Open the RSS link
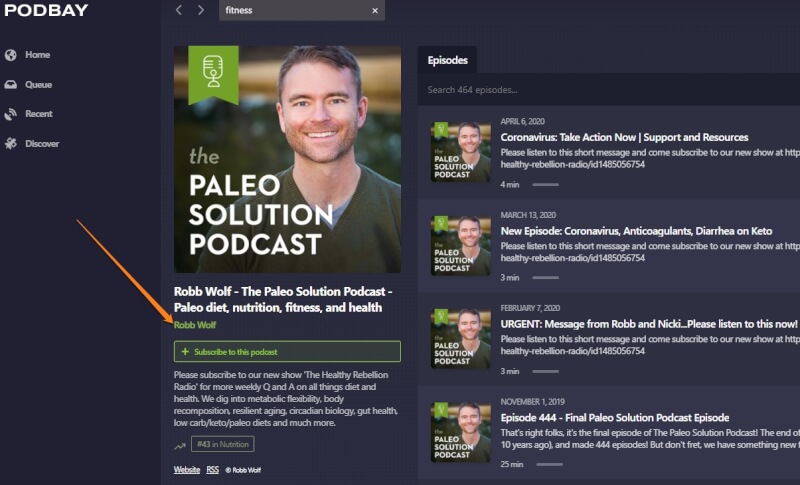The image size is (800, 485). (x=212, y=470)
